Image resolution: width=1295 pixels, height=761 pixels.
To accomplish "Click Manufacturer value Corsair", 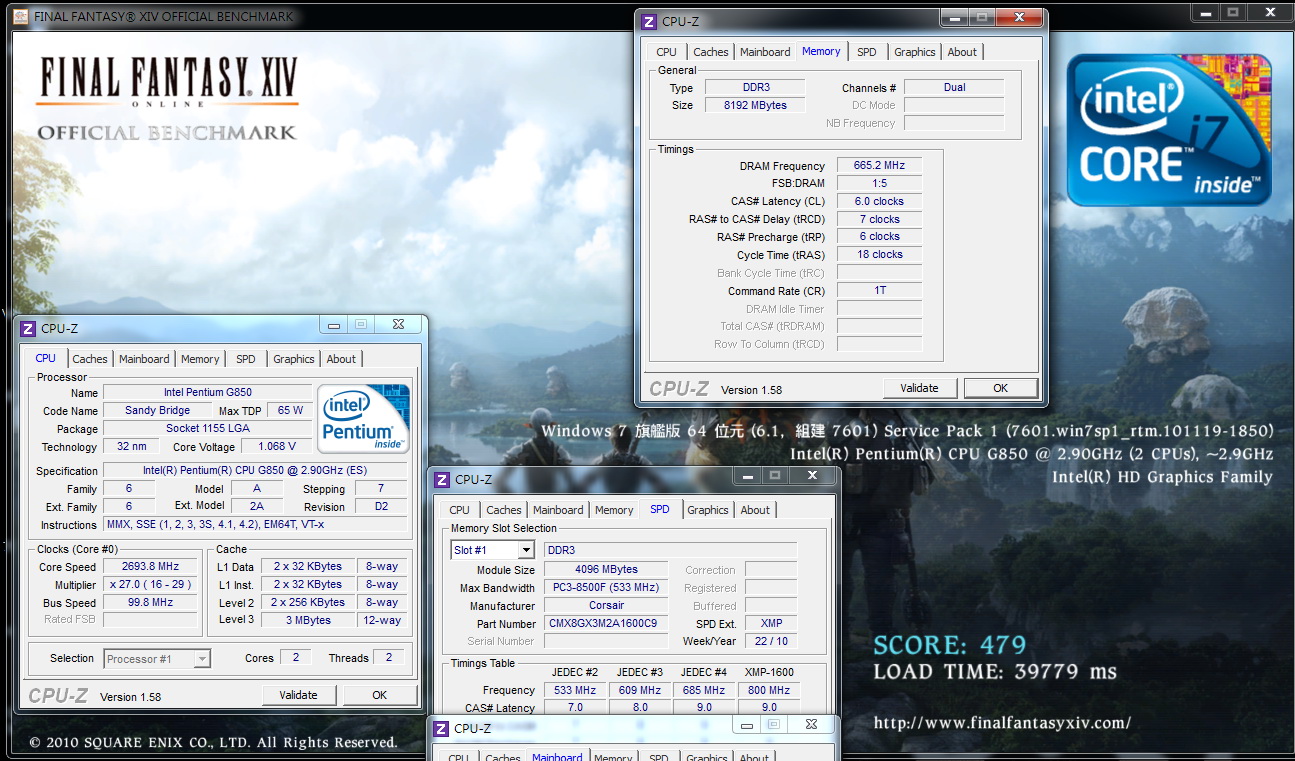I will 606,606.
